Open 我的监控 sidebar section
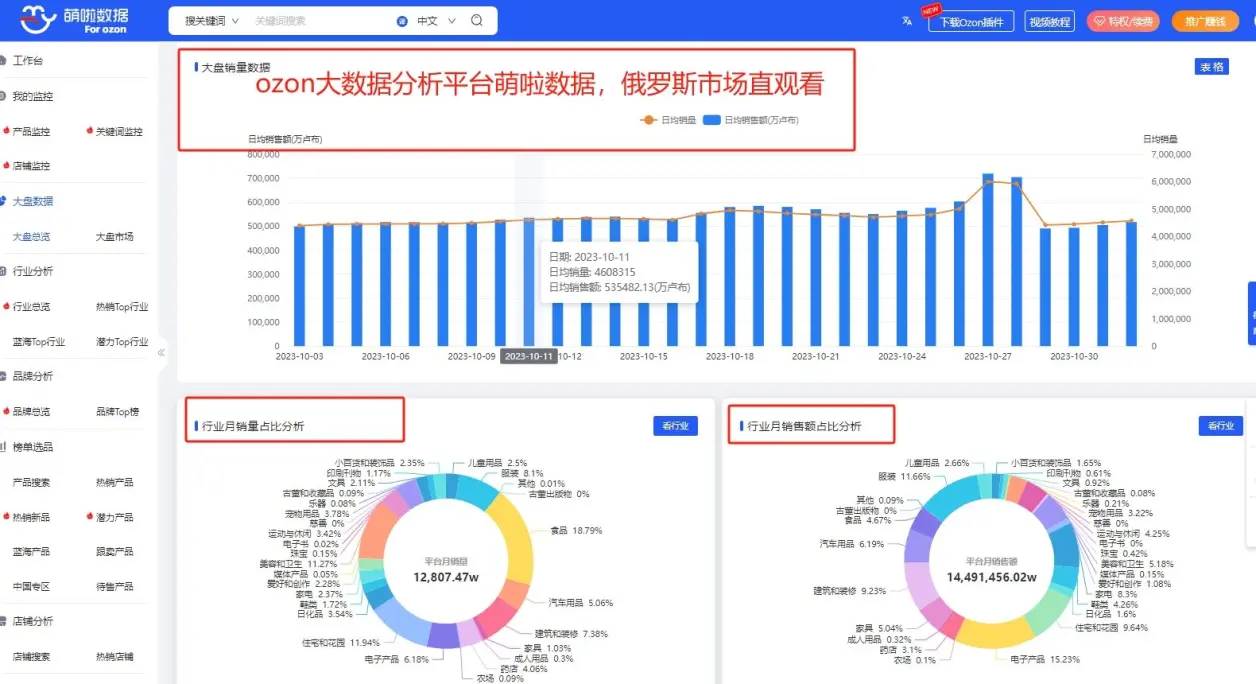Image resolution: width=1256 pixels, height=684 pixels. tap(33, 96)
